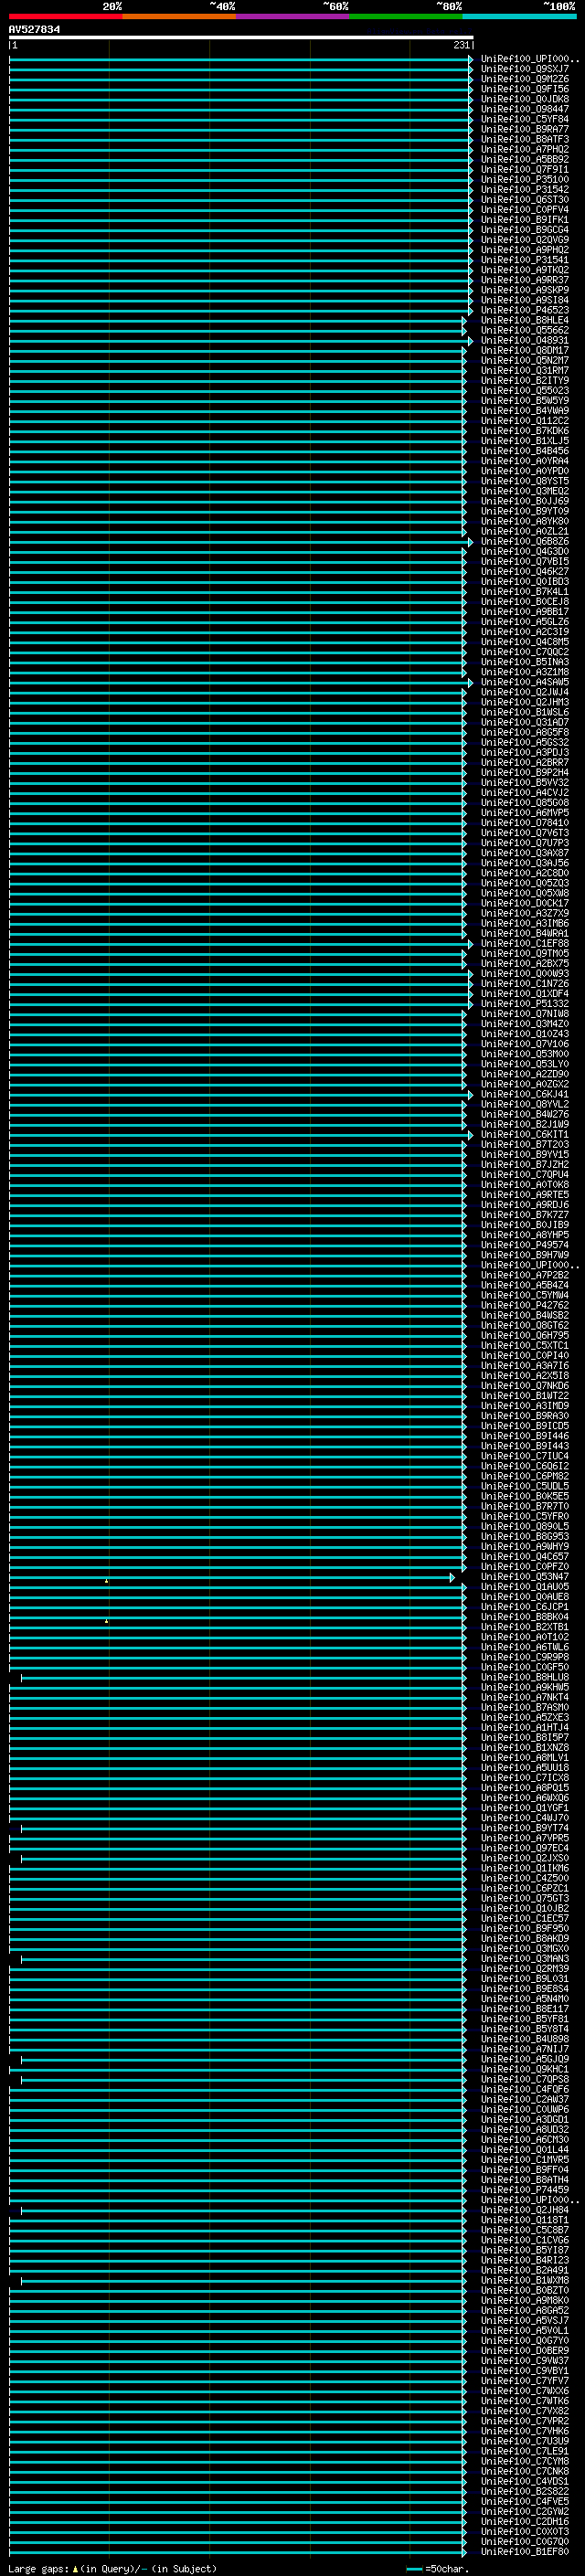Click the end position value 231
The image size is (585, 2576).
tap(461, 45)
